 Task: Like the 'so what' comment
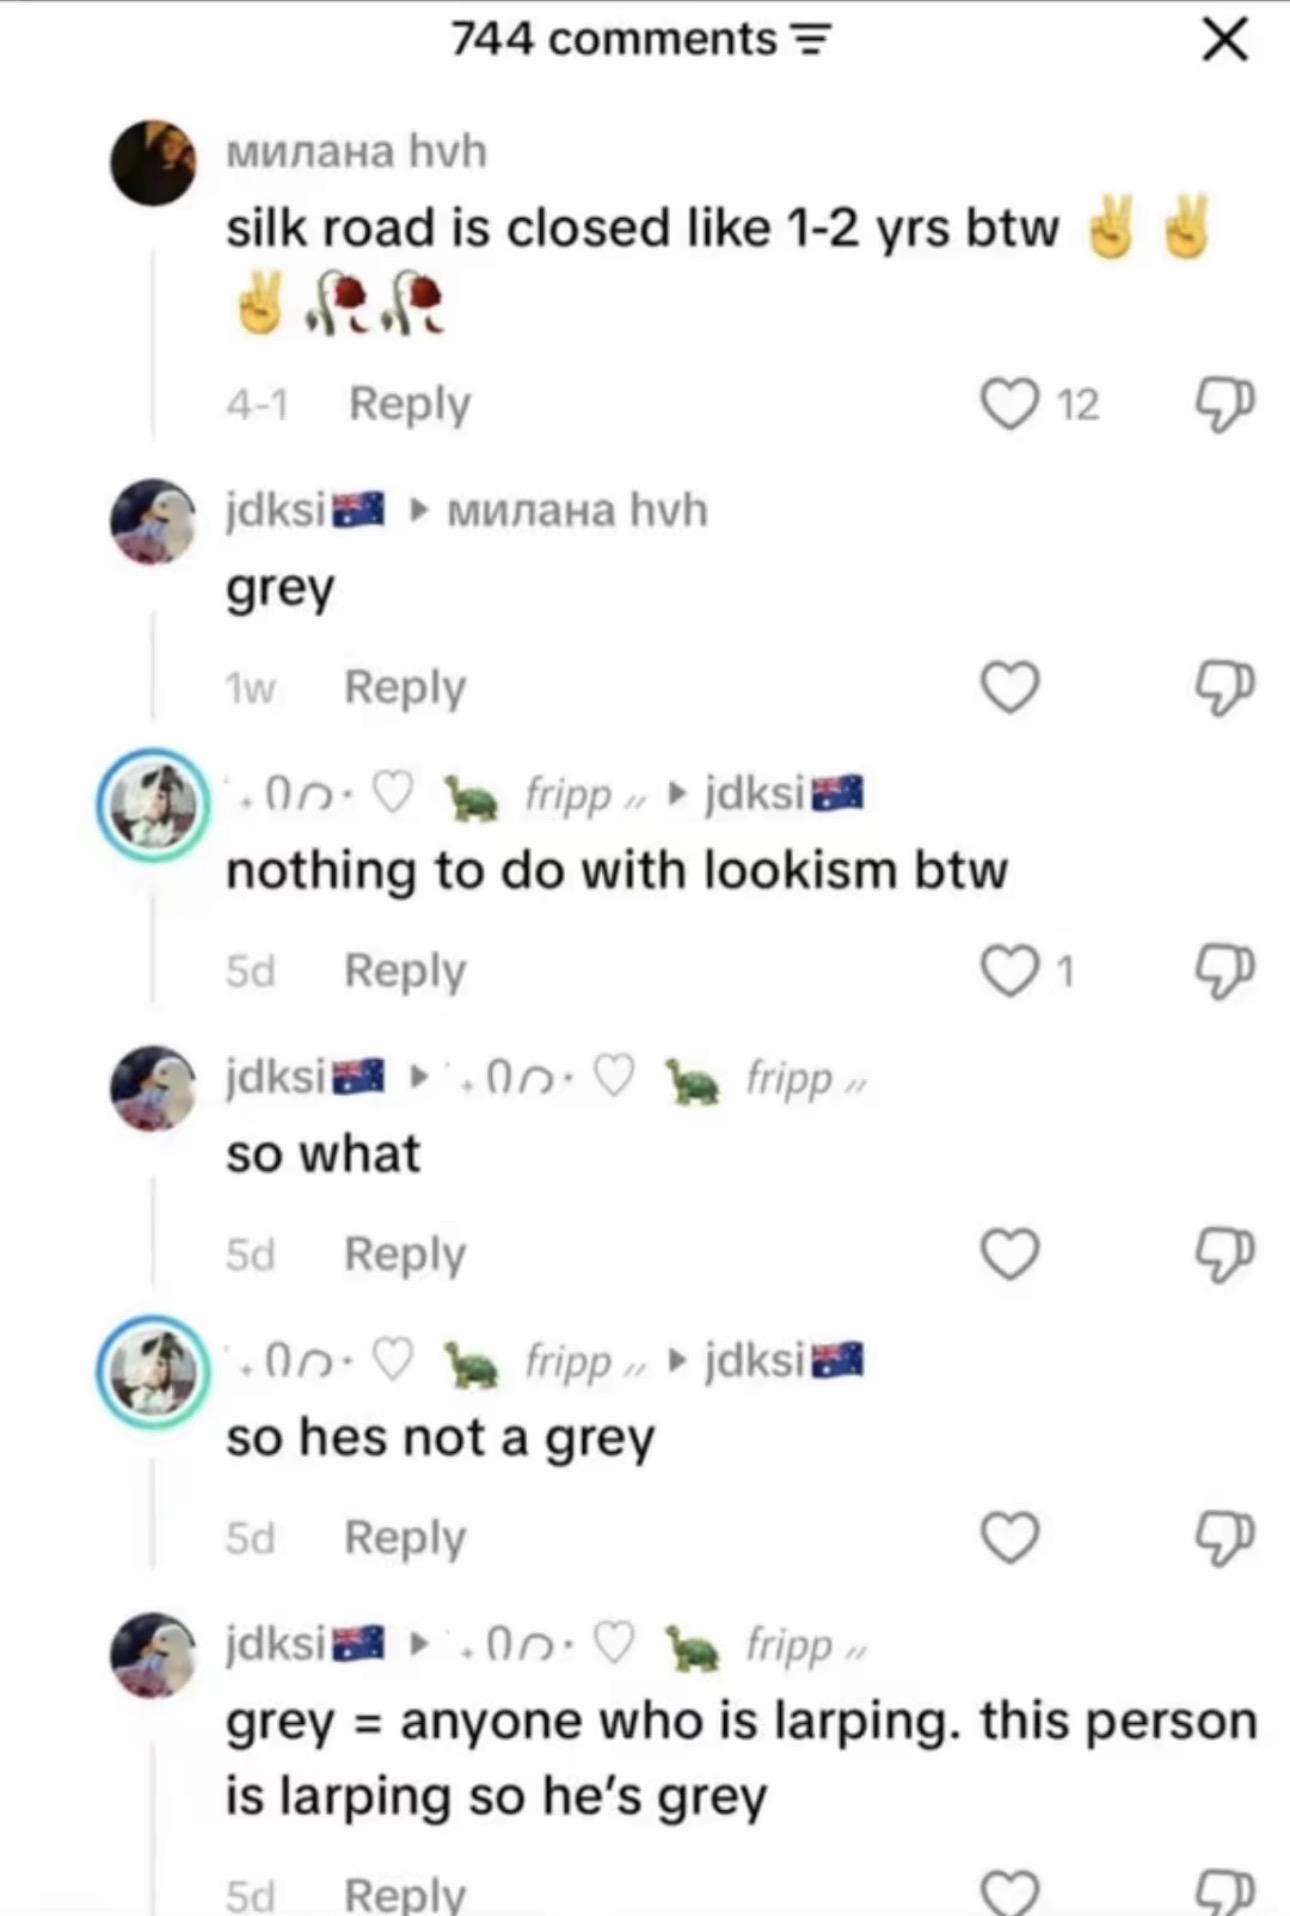coord(1009,1254)
